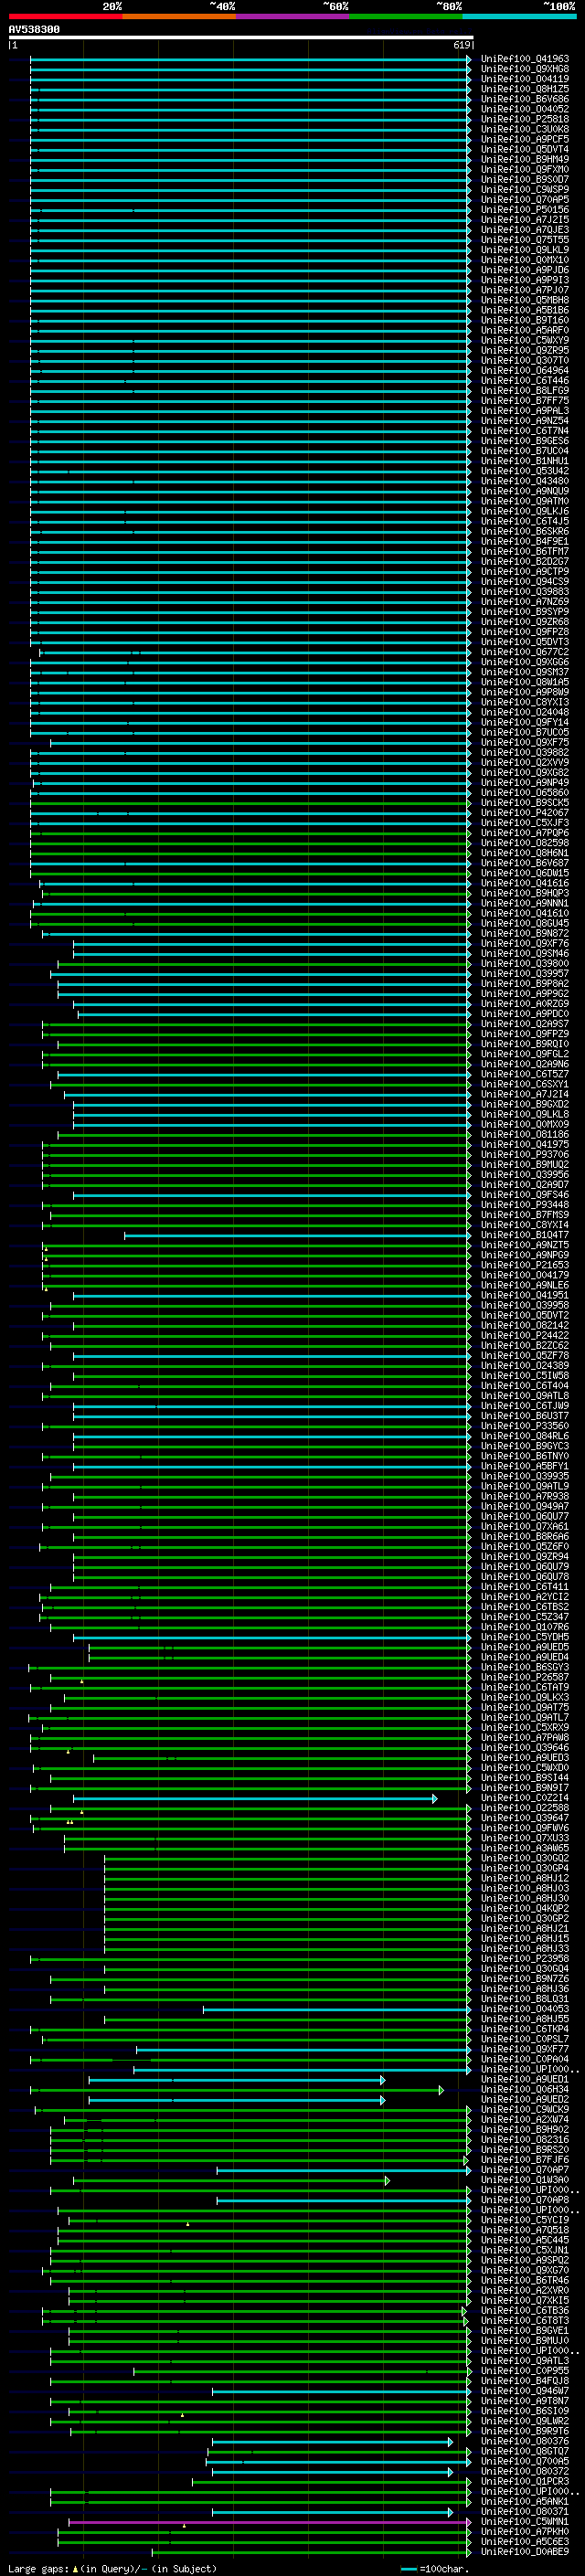Click label UniRef100_P24422
Image resolution: width=585 pixels, height=2576 pixels.
(x=525, y=1335)
